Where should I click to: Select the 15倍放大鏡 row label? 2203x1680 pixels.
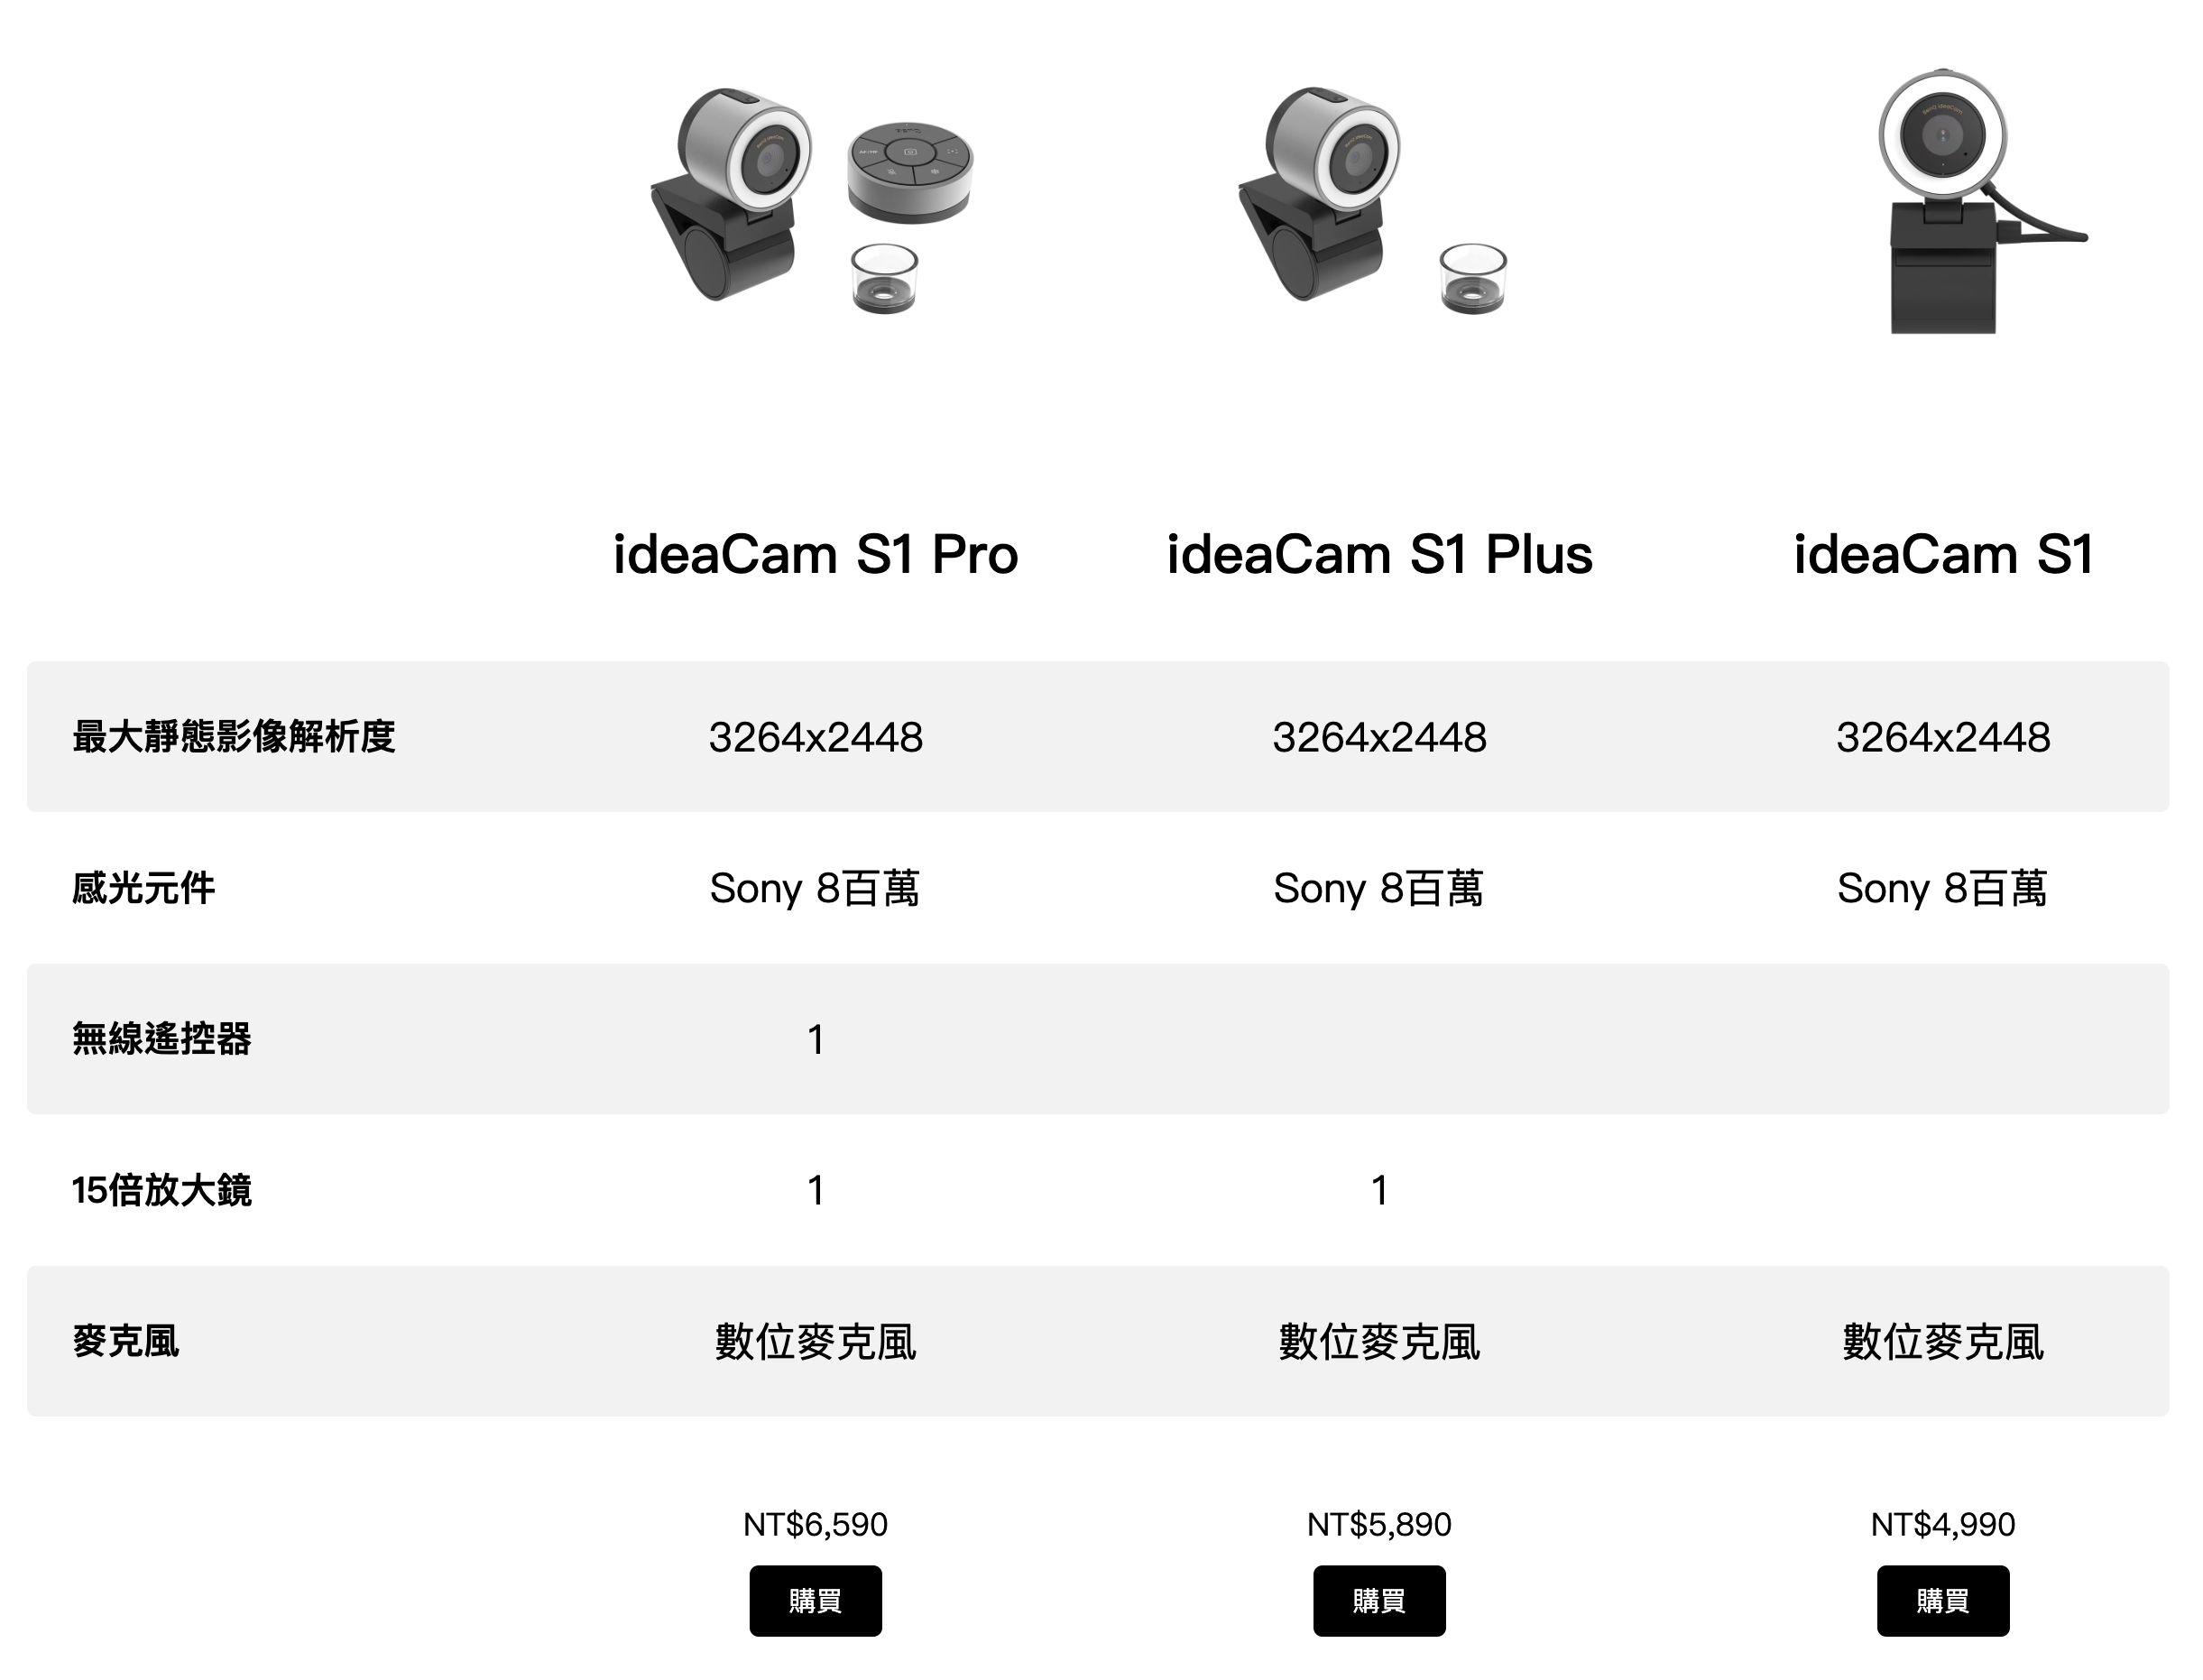162,1190
